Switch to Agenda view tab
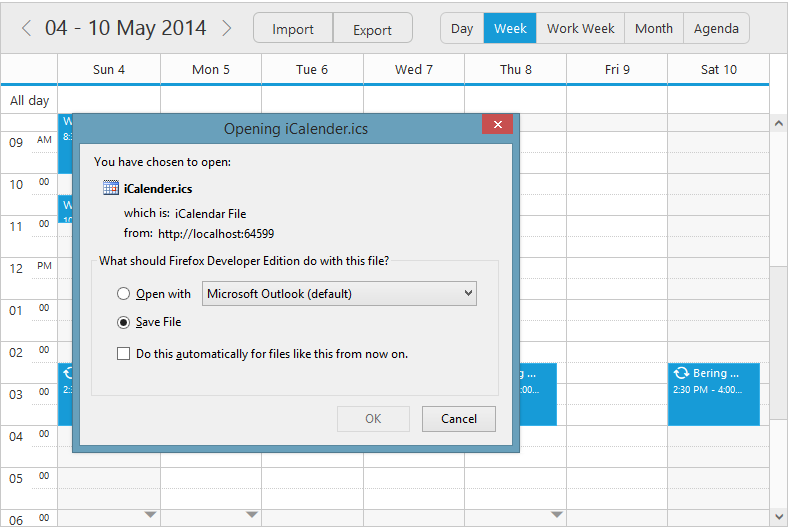Image resolution: width=791 pixels, height=530 pixels. pyautogui.click(x=717, y=28)
